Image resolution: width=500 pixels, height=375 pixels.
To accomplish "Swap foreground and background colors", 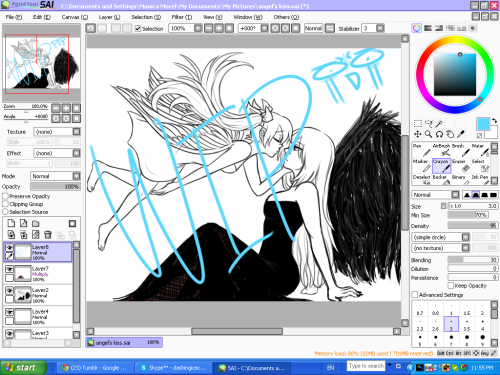I will pyautogui.click(x=494, y=120).
